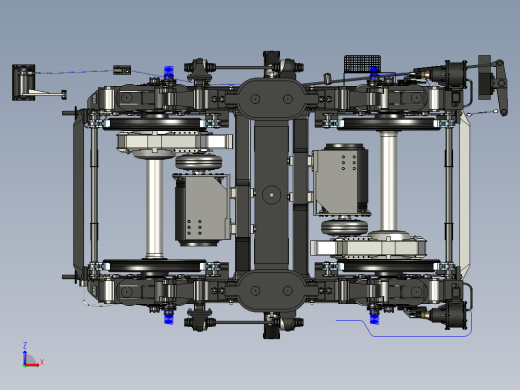
Task: Select the left traction motor housing
Action: [201, 210]
